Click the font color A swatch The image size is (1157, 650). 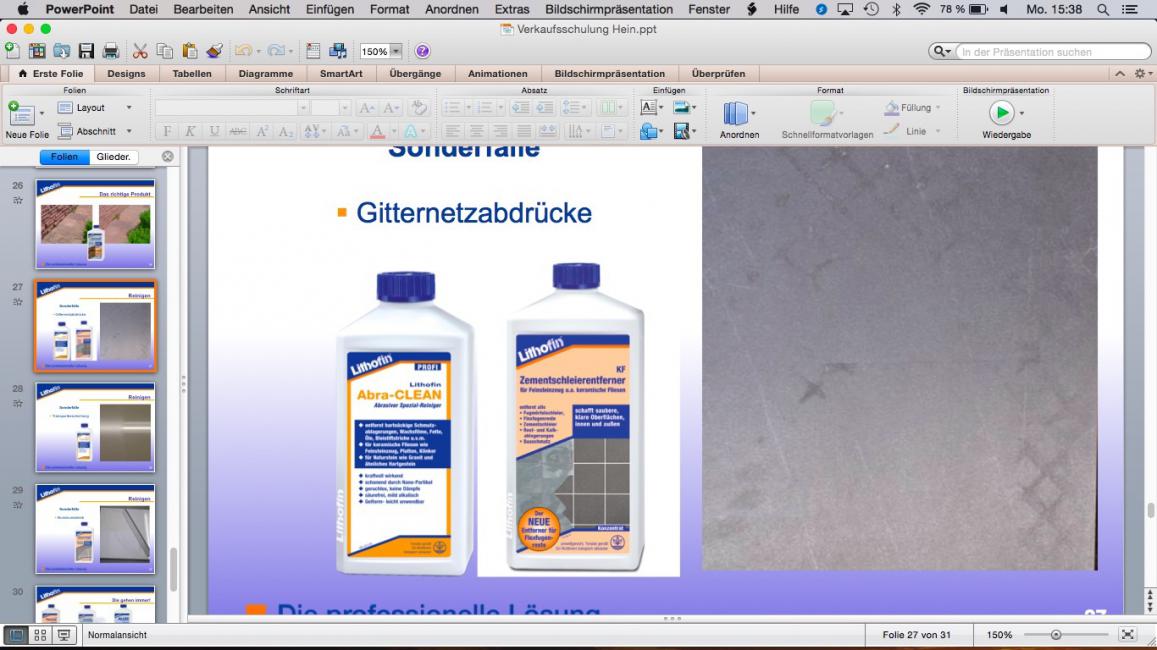tap(377, 131)
